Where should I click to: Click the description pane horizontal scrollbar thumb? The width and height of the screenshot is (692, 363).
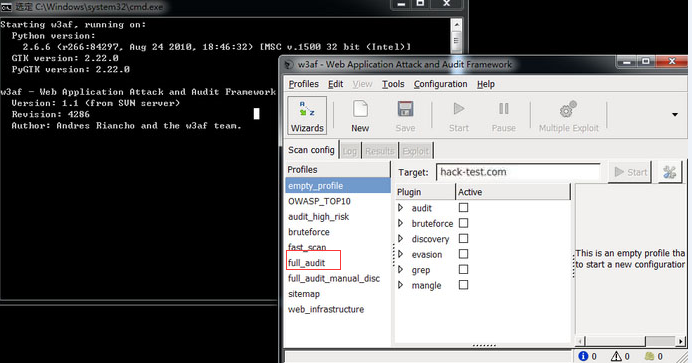[x=615, y=341]
